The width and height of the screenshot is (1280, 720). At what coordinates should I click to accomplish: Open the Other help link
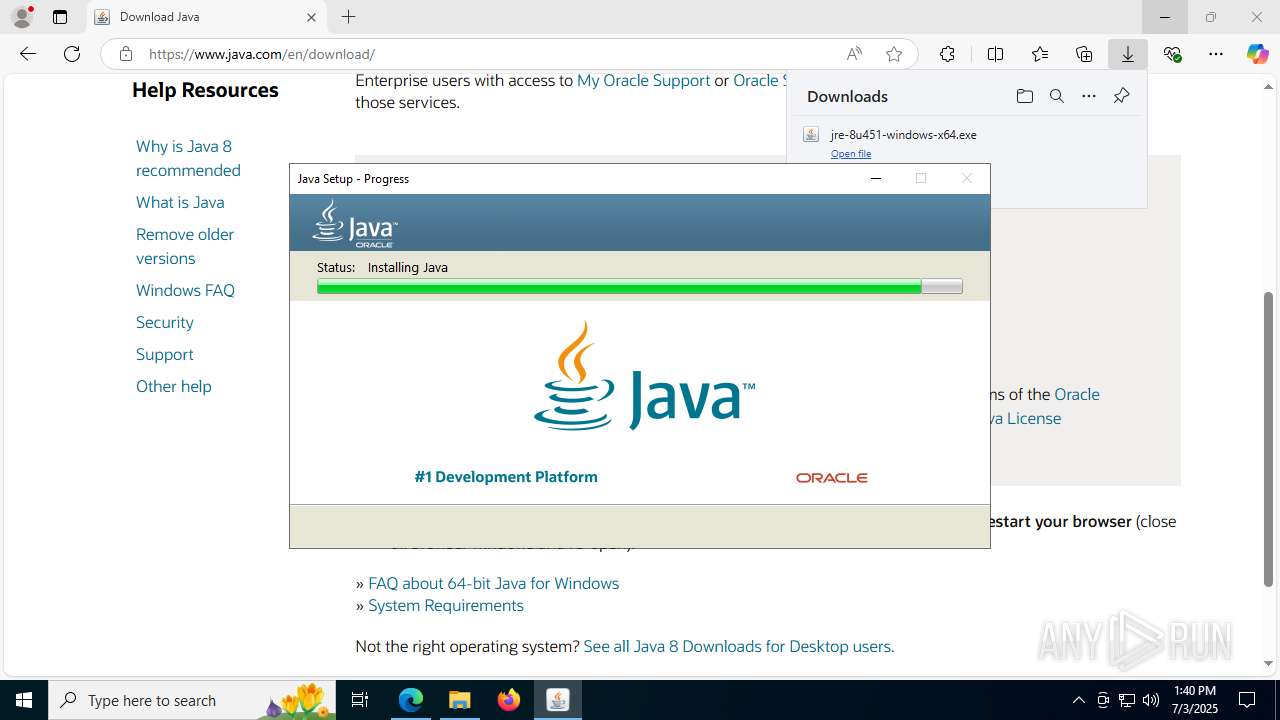pos(174,386)
